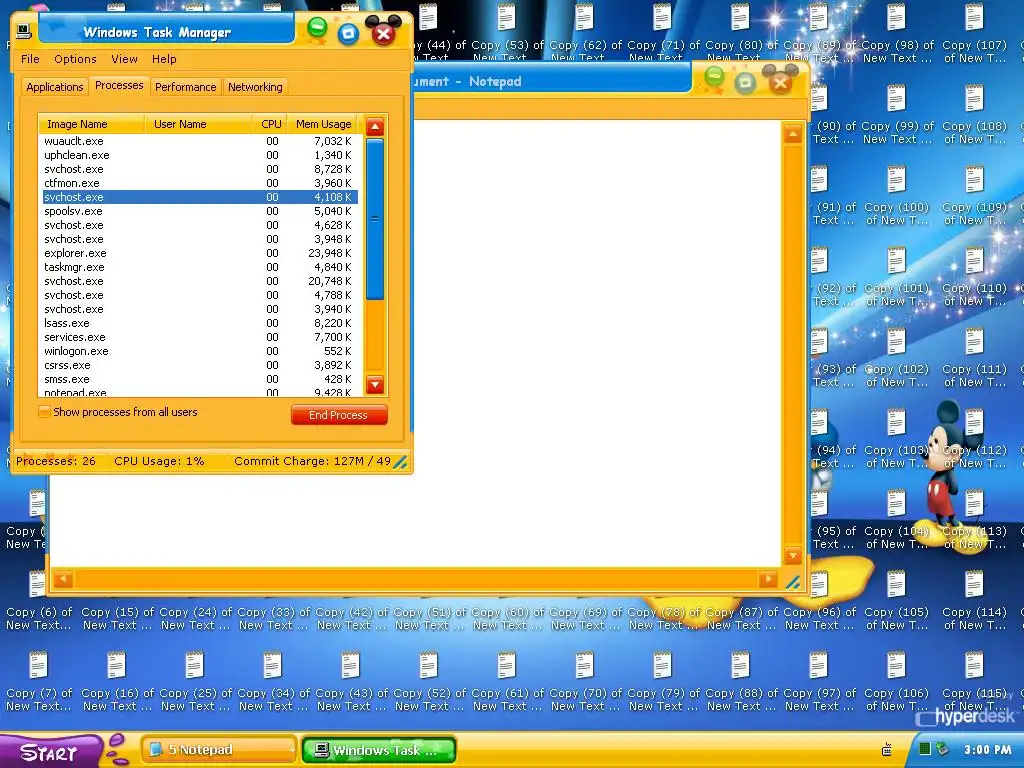Viewport: 1024px width, 768px height.
Task: Click the Task Manager title bar computer icon
Action: click(x=24, y=31)
